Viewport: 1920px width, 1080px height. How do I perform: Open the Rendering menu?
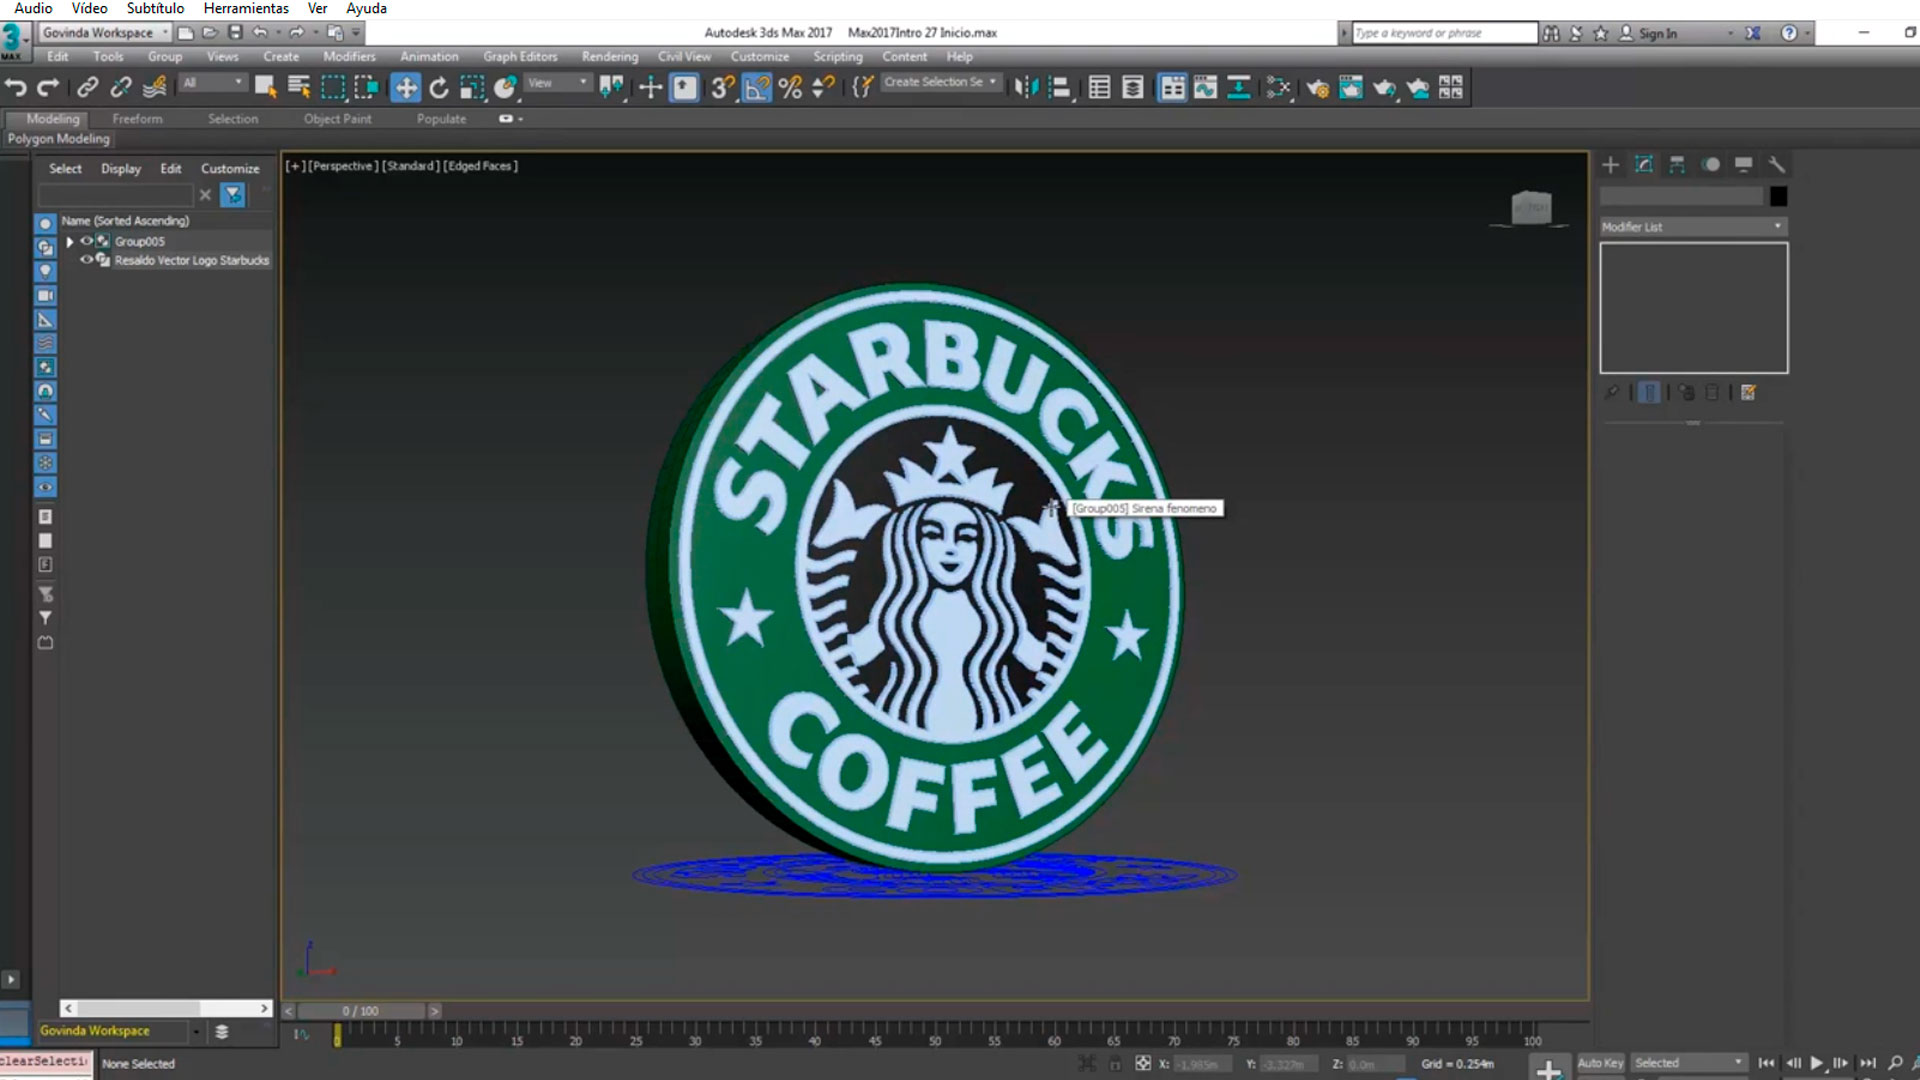point(610,57)
